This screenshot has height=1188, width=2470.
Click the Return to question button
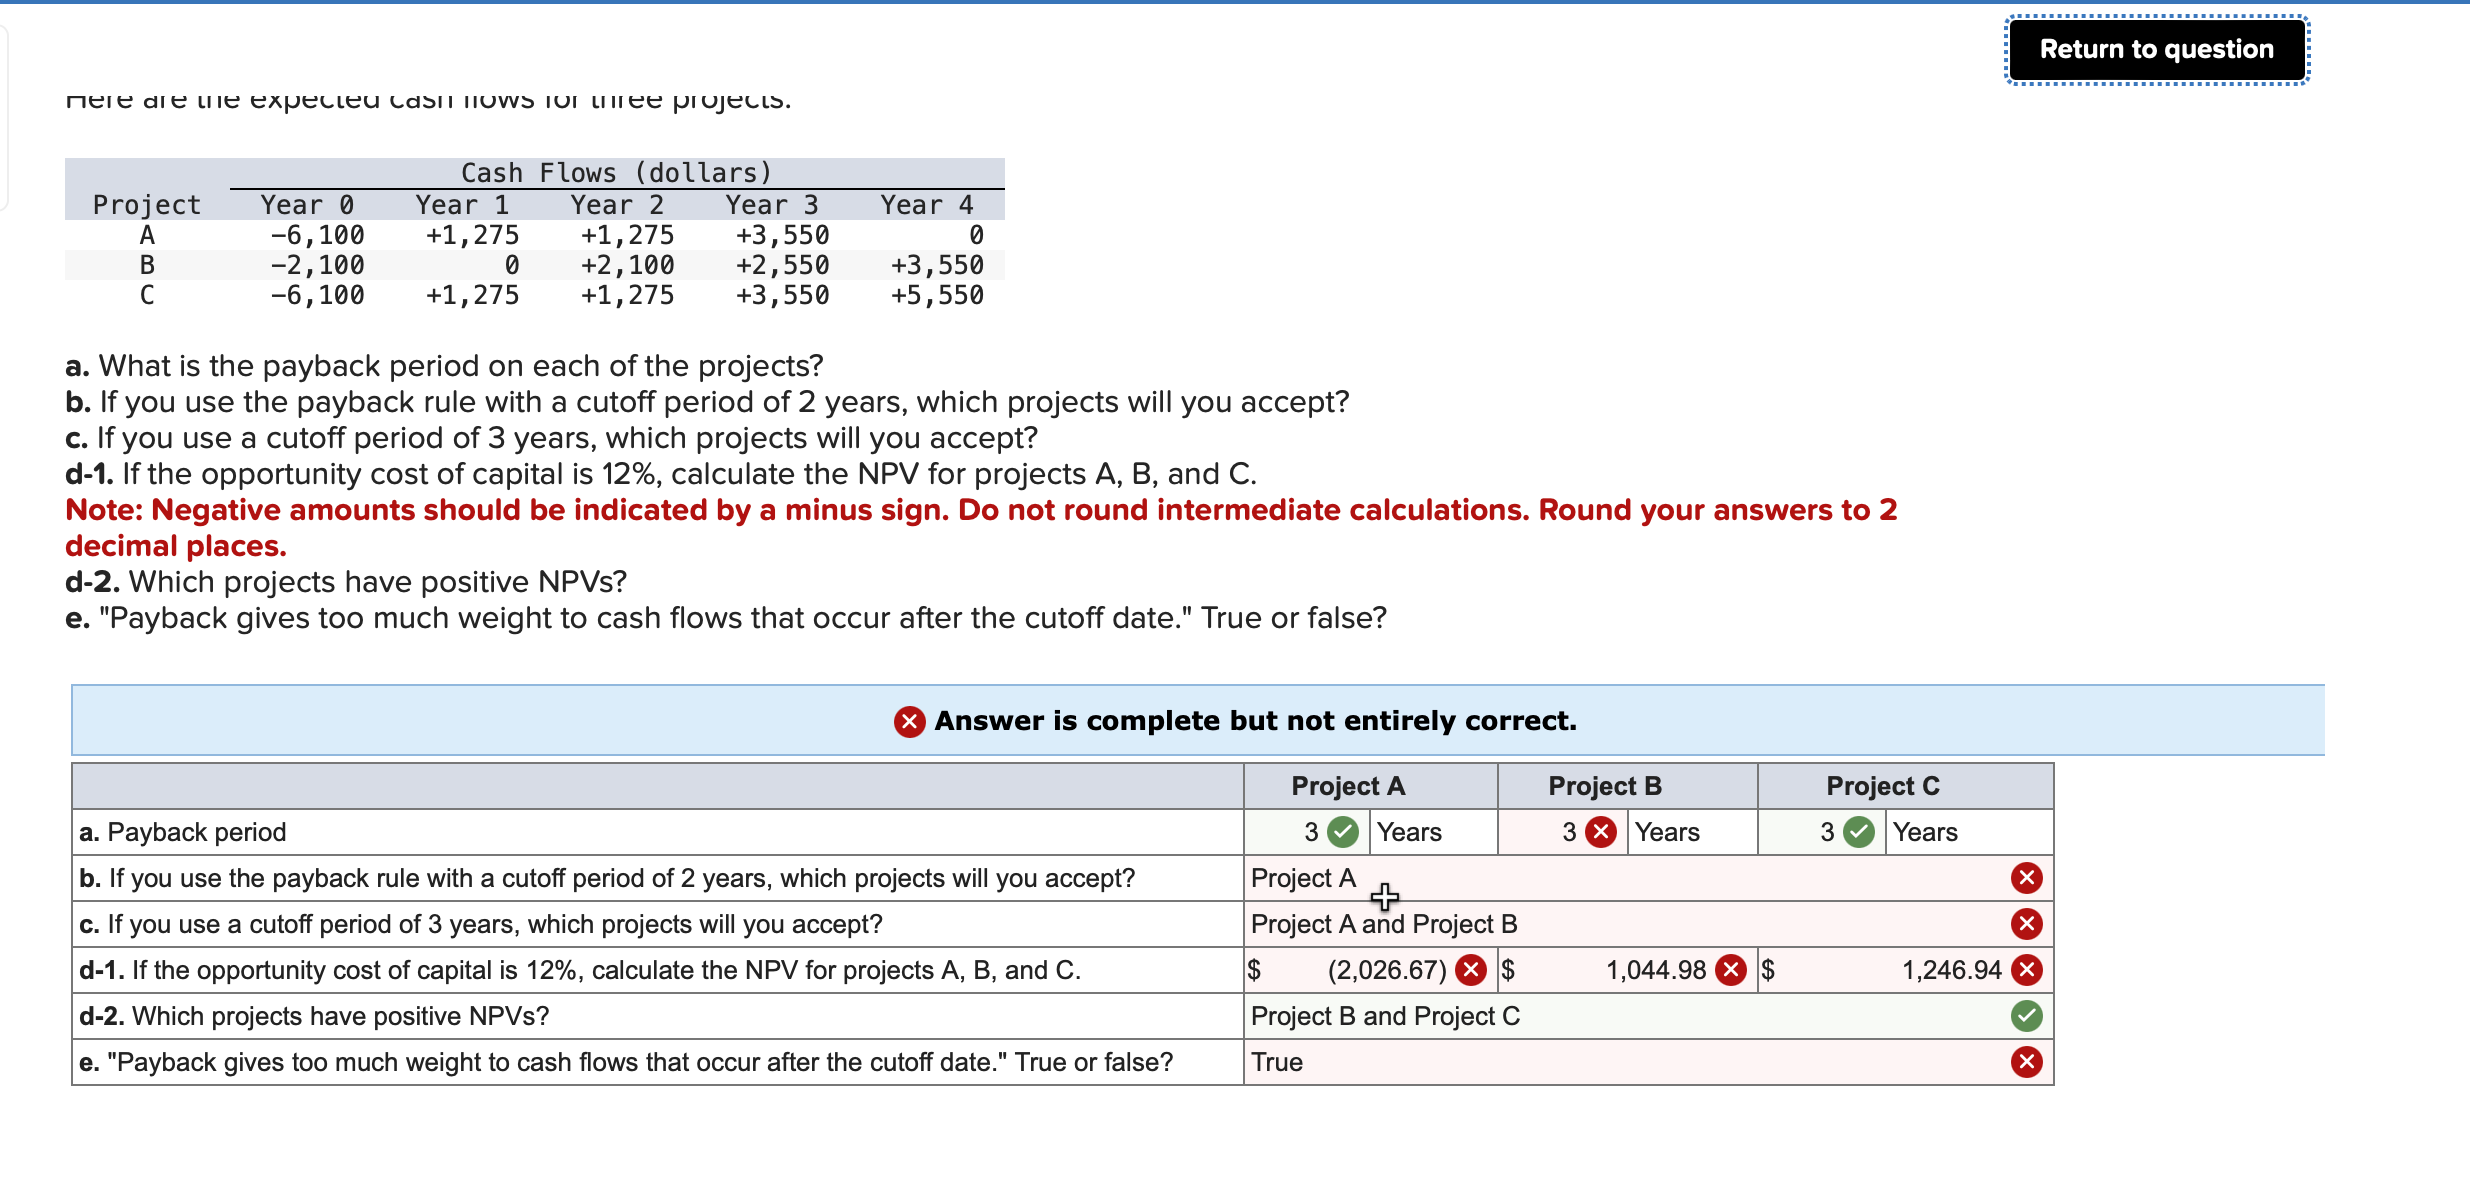click(x=2157, y=49)
